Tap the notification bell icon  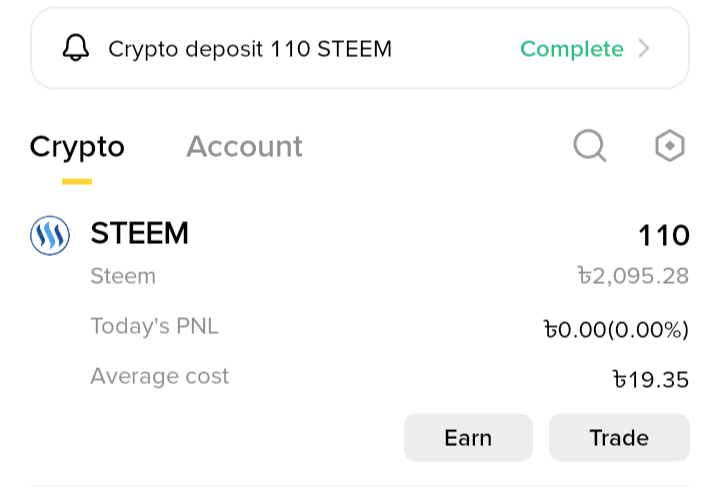[x=76, y=48]
